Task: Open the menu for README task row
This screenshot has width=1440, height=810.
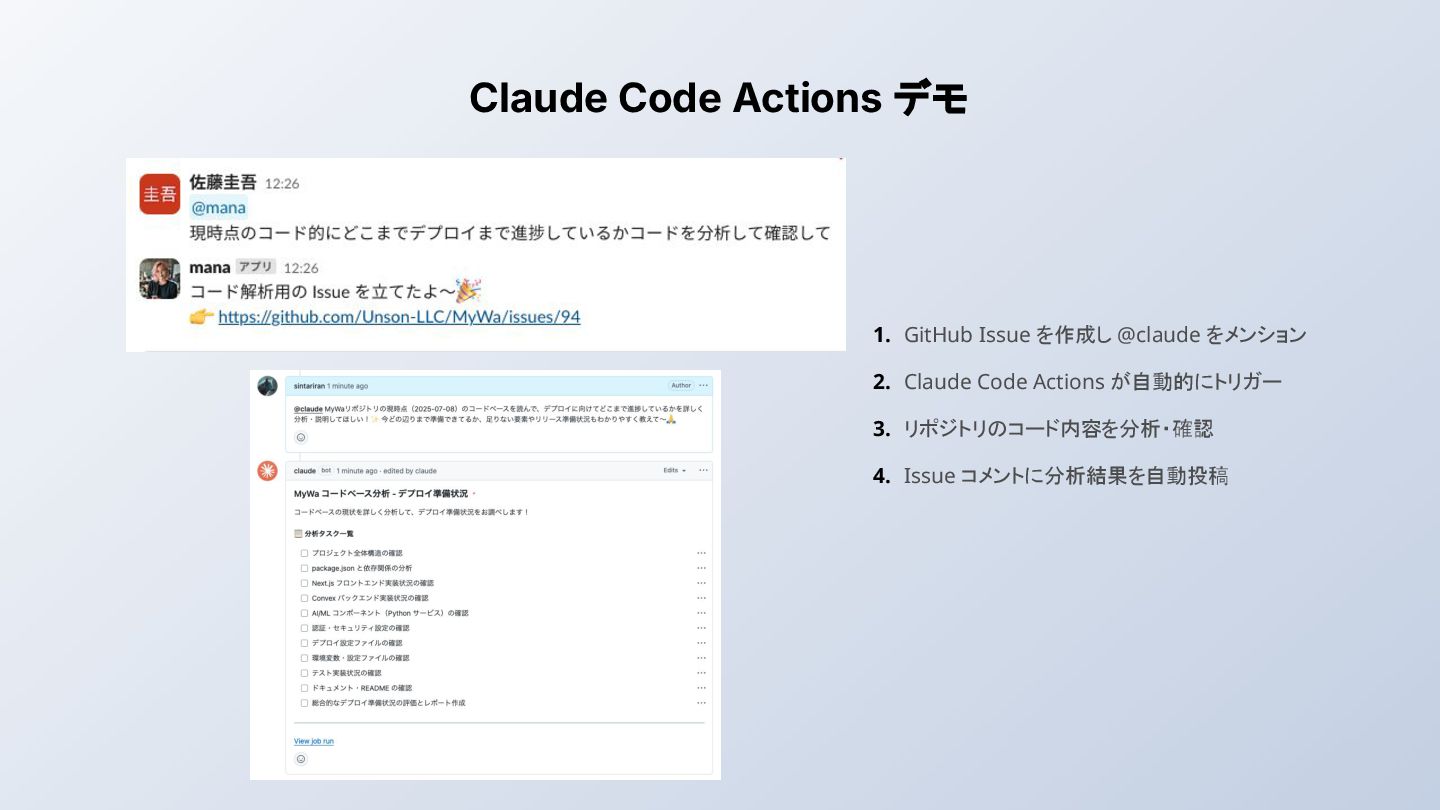Action: [x=701, y=688]
